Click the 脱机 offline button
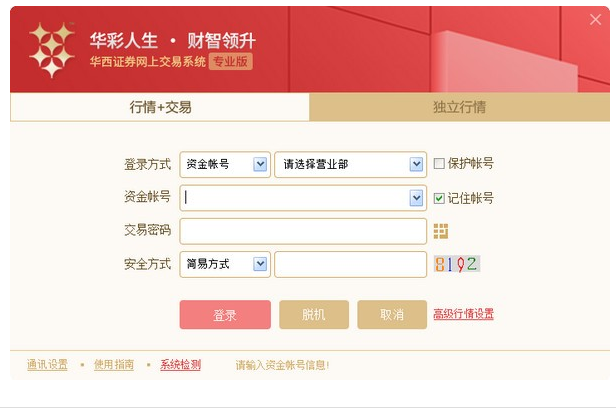Screen dimensions: 616x411 (x=314, y=315)
